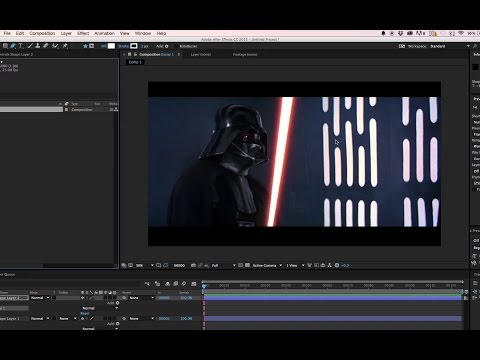Viewport: 480px width, 360px height.
Task: Toggle region of interest button
Action: pos(240,265)
